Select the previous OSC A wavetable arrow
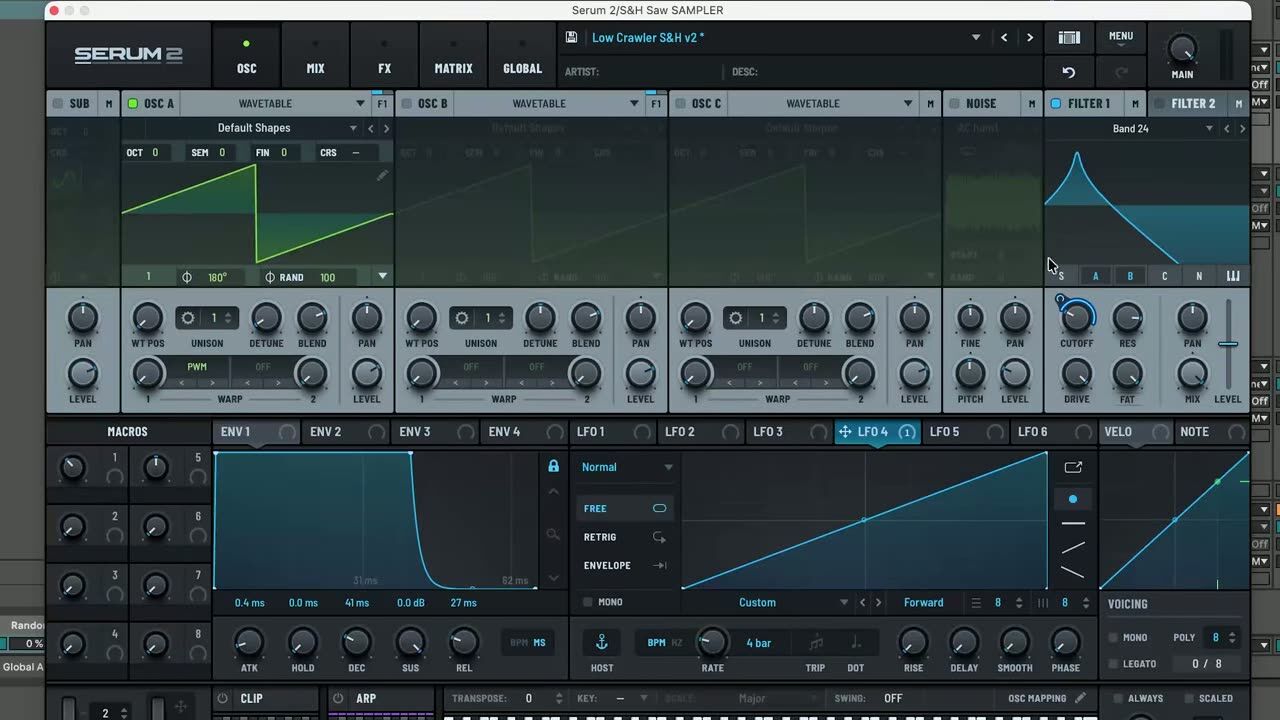 pos(371,128)
